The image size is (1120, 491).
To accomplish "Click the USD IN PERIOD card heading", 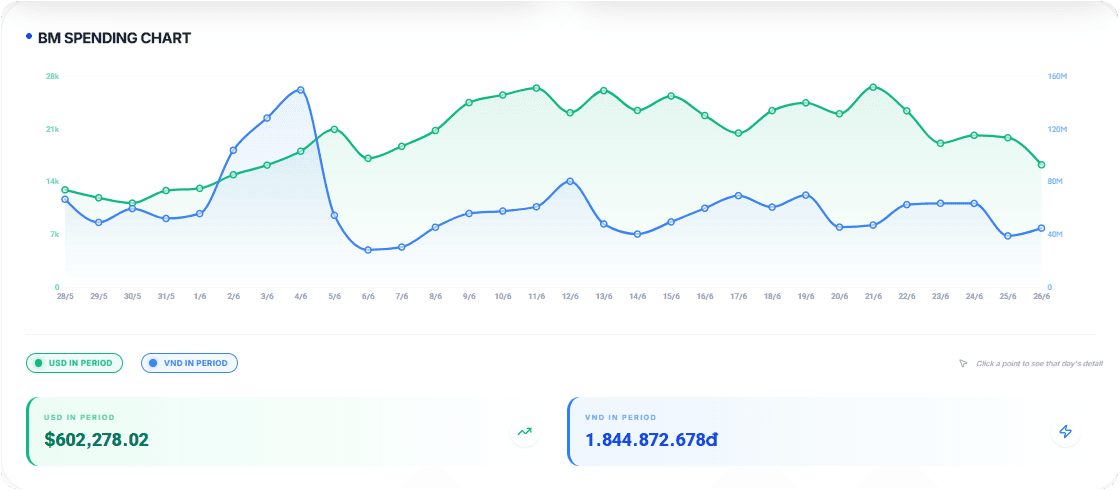I will click(79, 417).
